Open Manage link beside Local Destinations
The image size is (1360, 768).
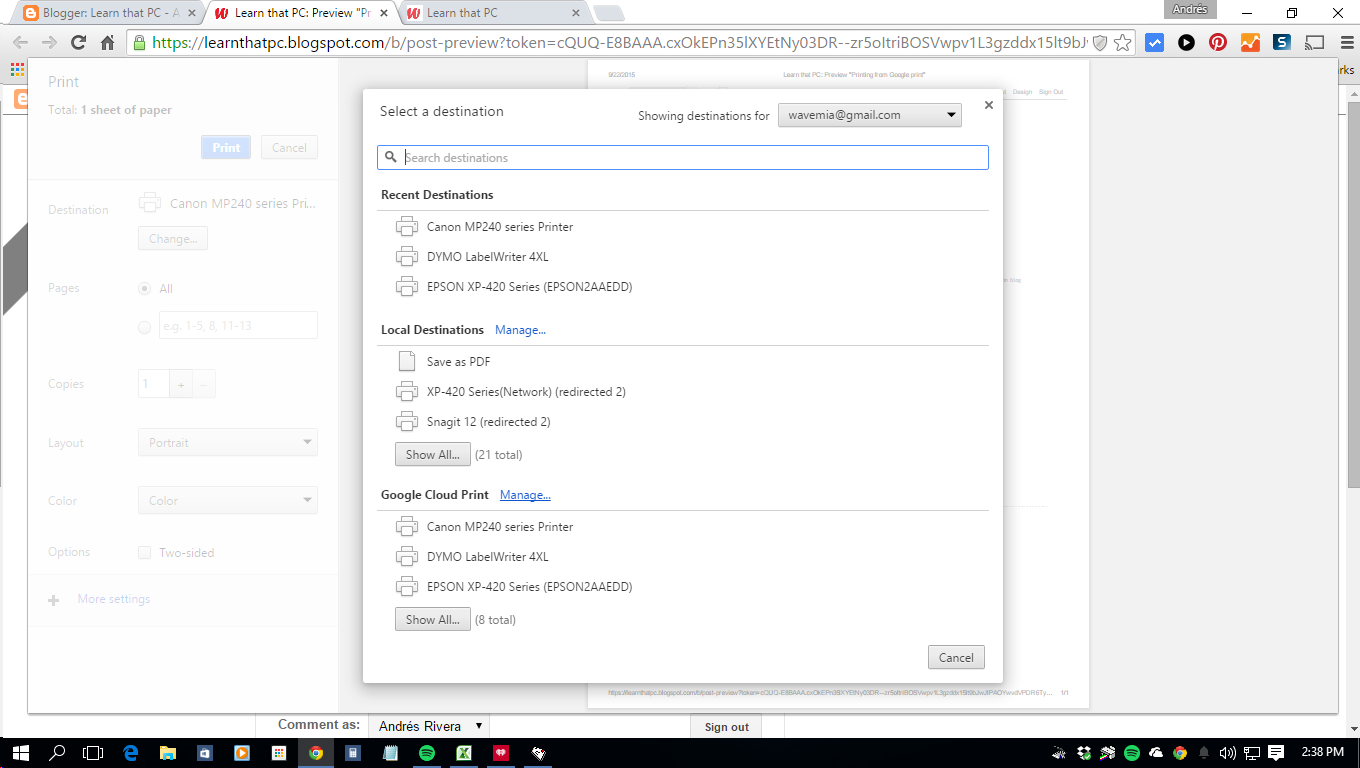pos(520,330)
